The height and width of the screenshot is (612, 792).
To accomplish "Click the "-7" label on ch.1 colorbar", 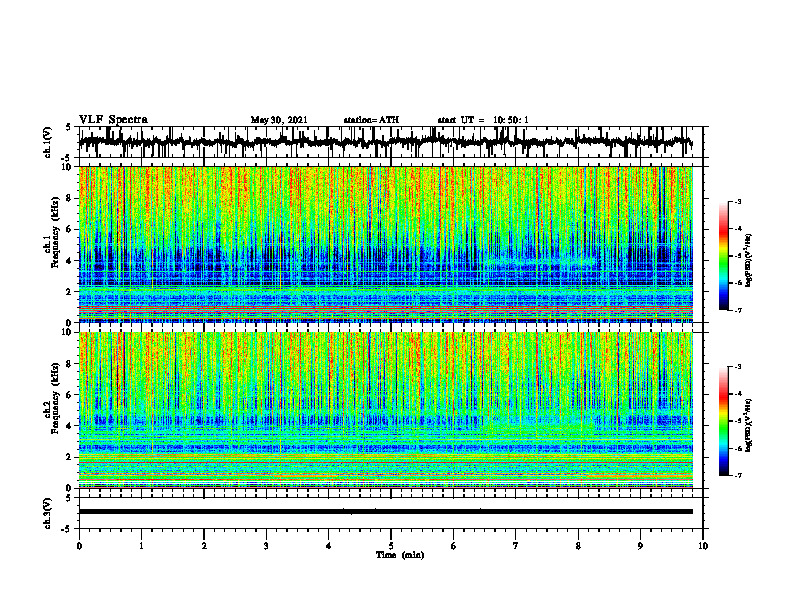I will coord(737,310).
